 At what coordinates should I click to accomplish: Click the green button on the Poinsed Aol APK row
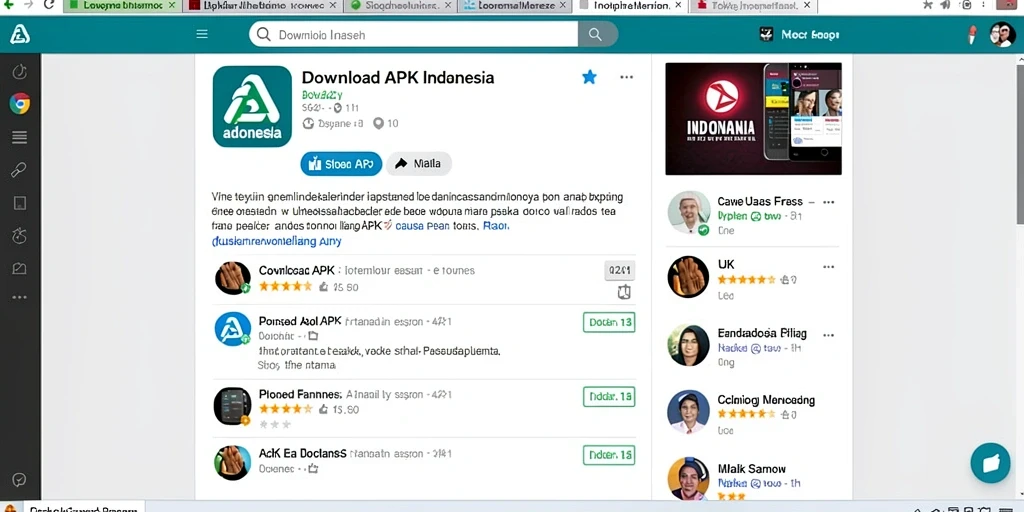609,322
